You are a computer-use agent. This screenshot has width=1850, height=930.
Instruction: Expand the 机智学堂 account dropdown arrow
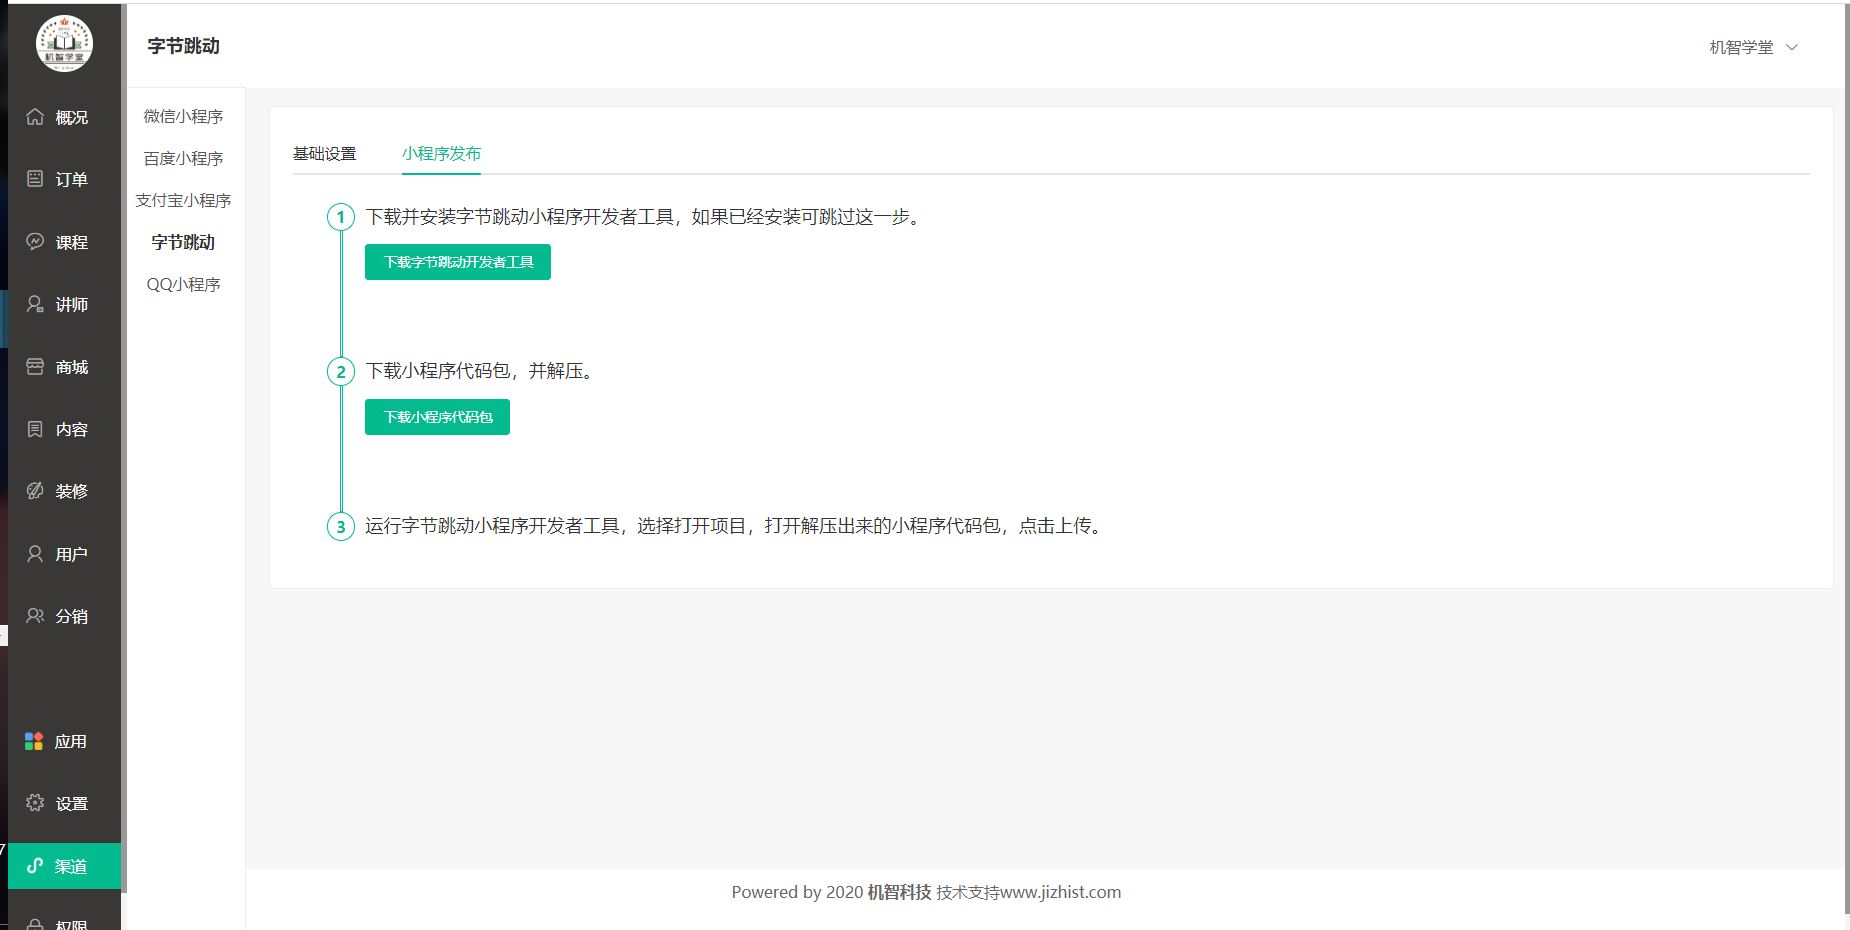1792,47
